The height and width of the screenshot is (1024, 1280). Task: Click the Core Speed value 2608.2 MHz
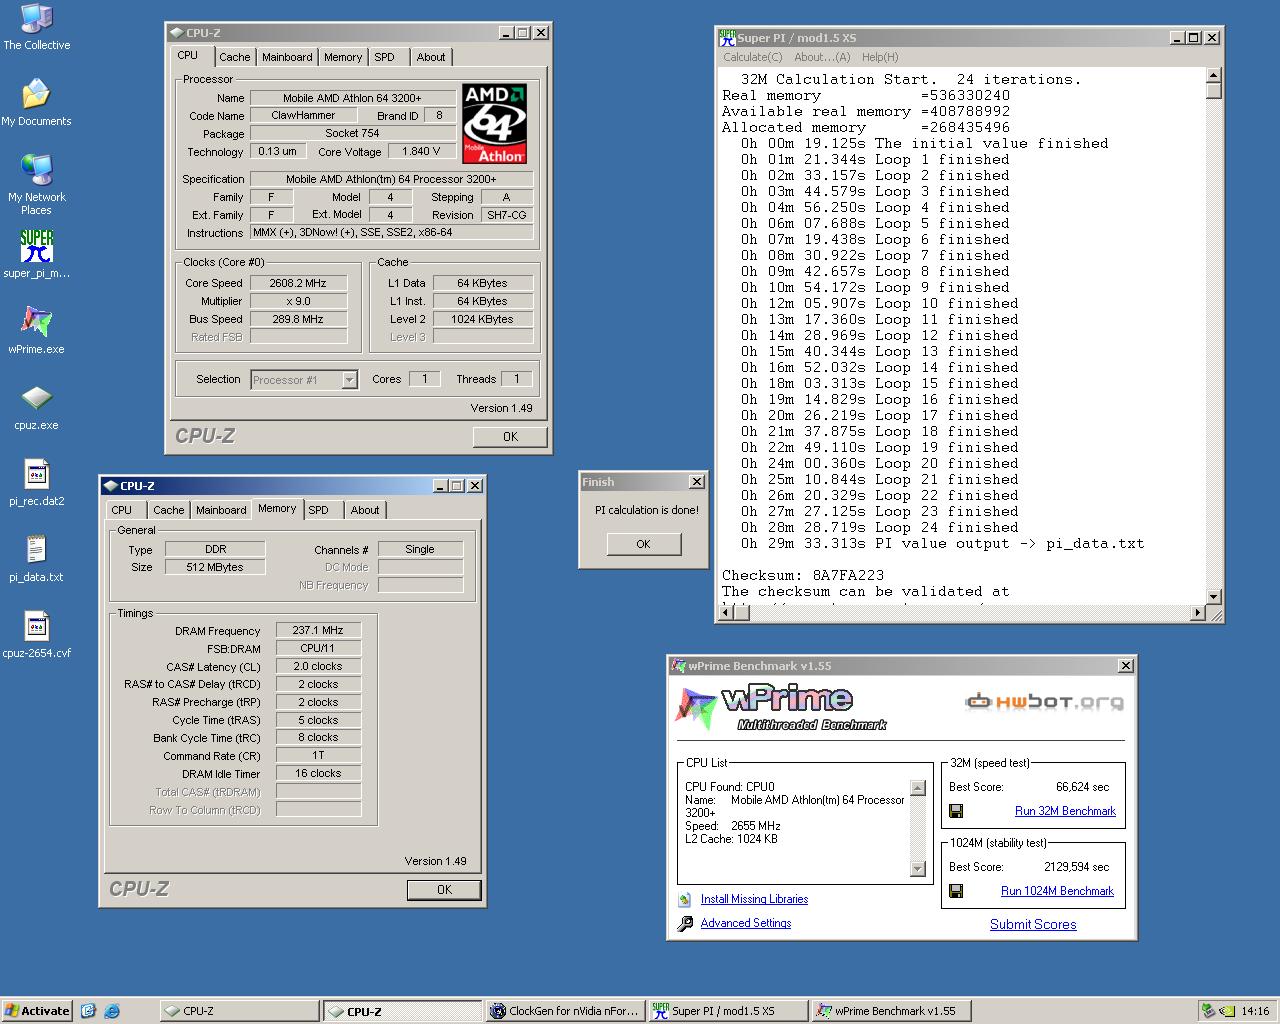[x=298, y=283]
